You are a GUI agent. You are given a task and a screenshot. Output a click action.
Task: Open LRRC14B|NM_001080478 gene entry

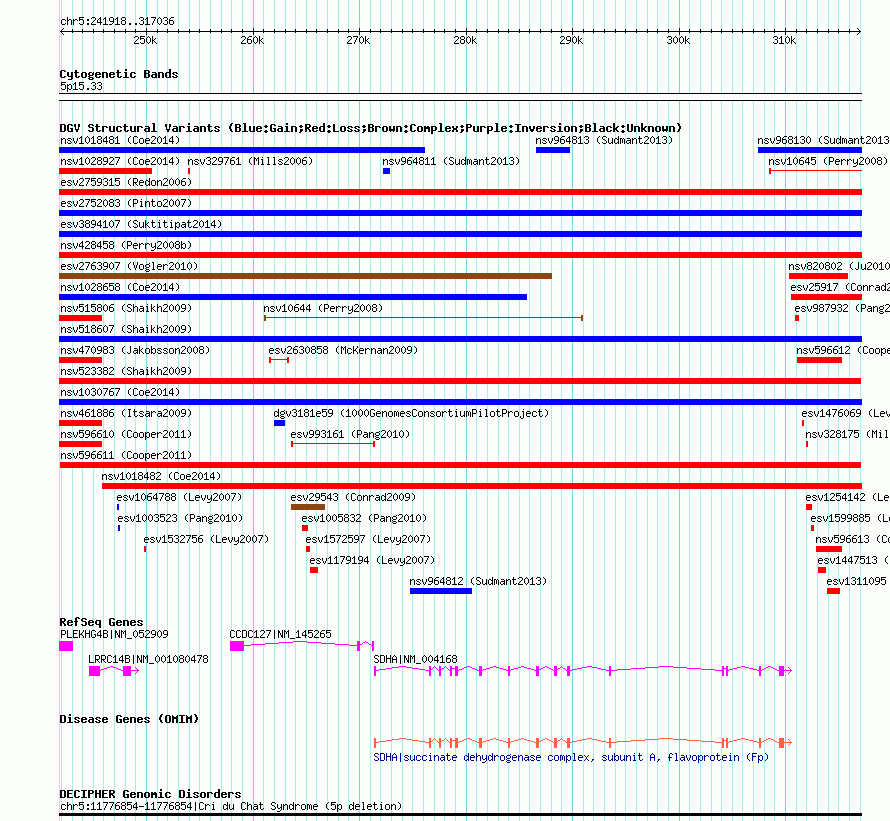(x=148, y=659)
